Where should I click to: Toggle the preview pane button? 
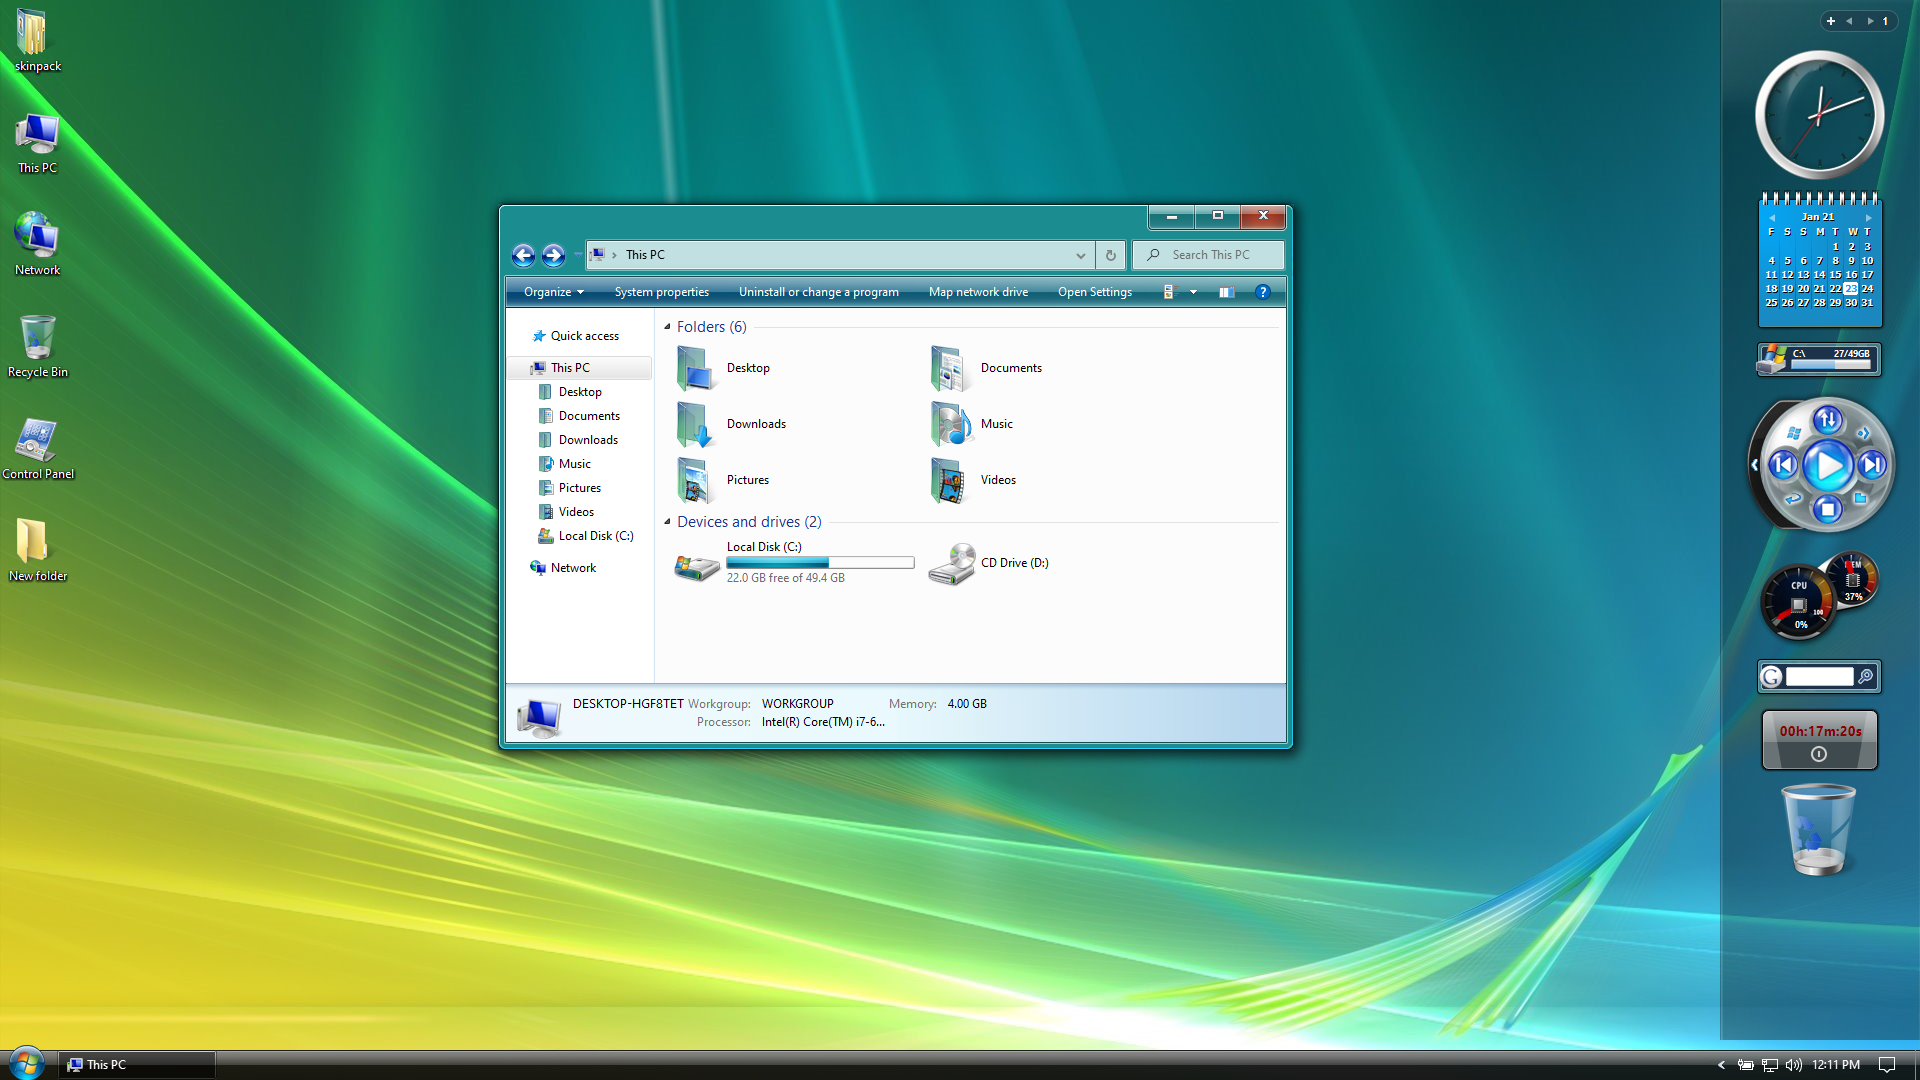click(1226, 292)
